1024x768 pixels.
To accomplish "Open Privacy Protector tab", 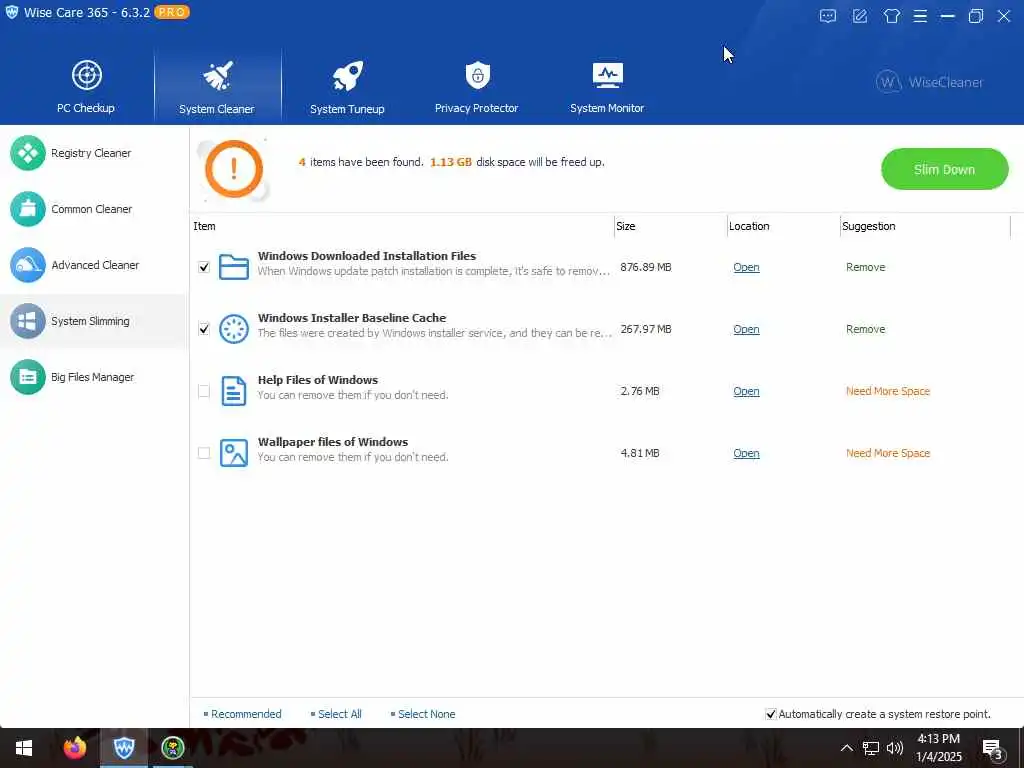I will tap(477, 87).
